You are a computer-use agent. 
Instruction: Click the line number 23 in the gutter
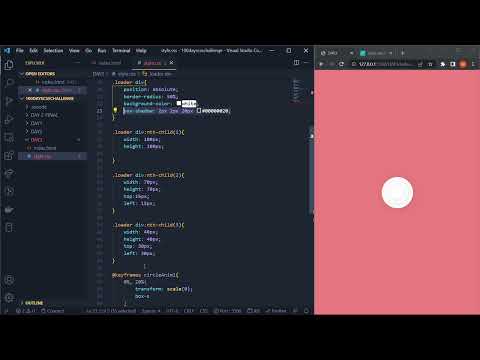[x=100, y=111]
